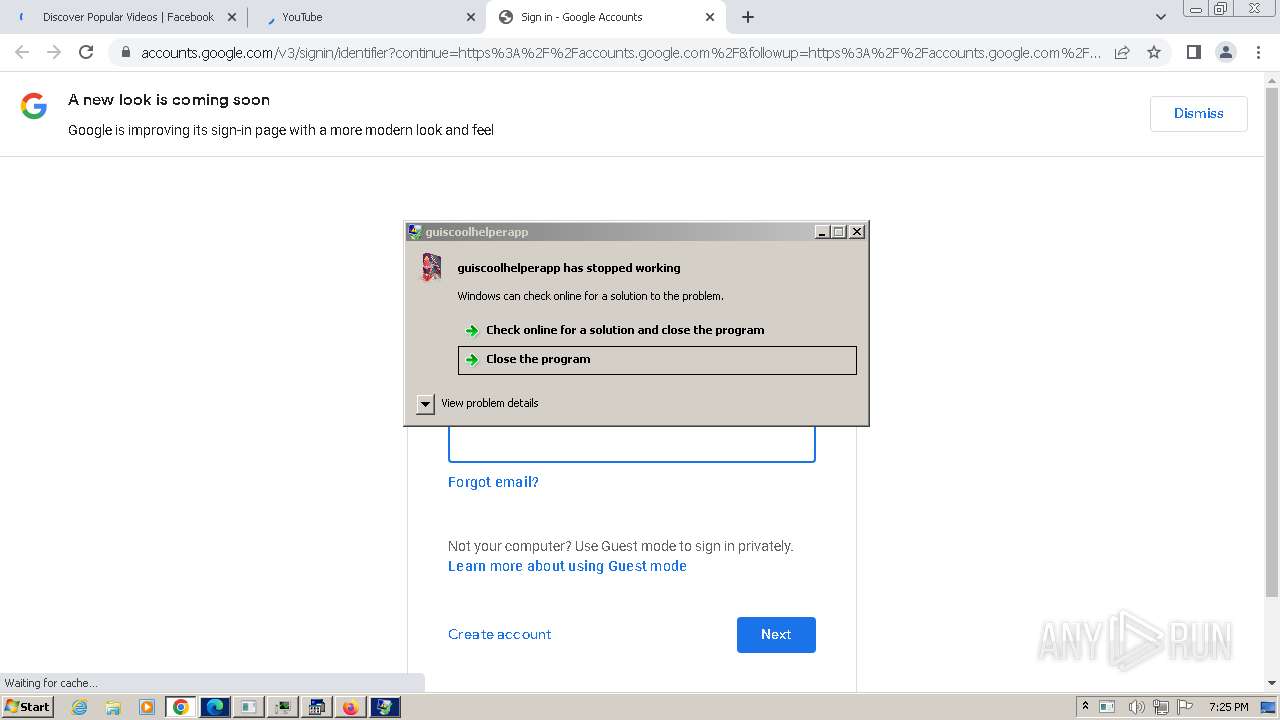Viewport: 1280px width, 720px height.
Task: Open Chrome three-dot menu
Action: point(1258,52)
